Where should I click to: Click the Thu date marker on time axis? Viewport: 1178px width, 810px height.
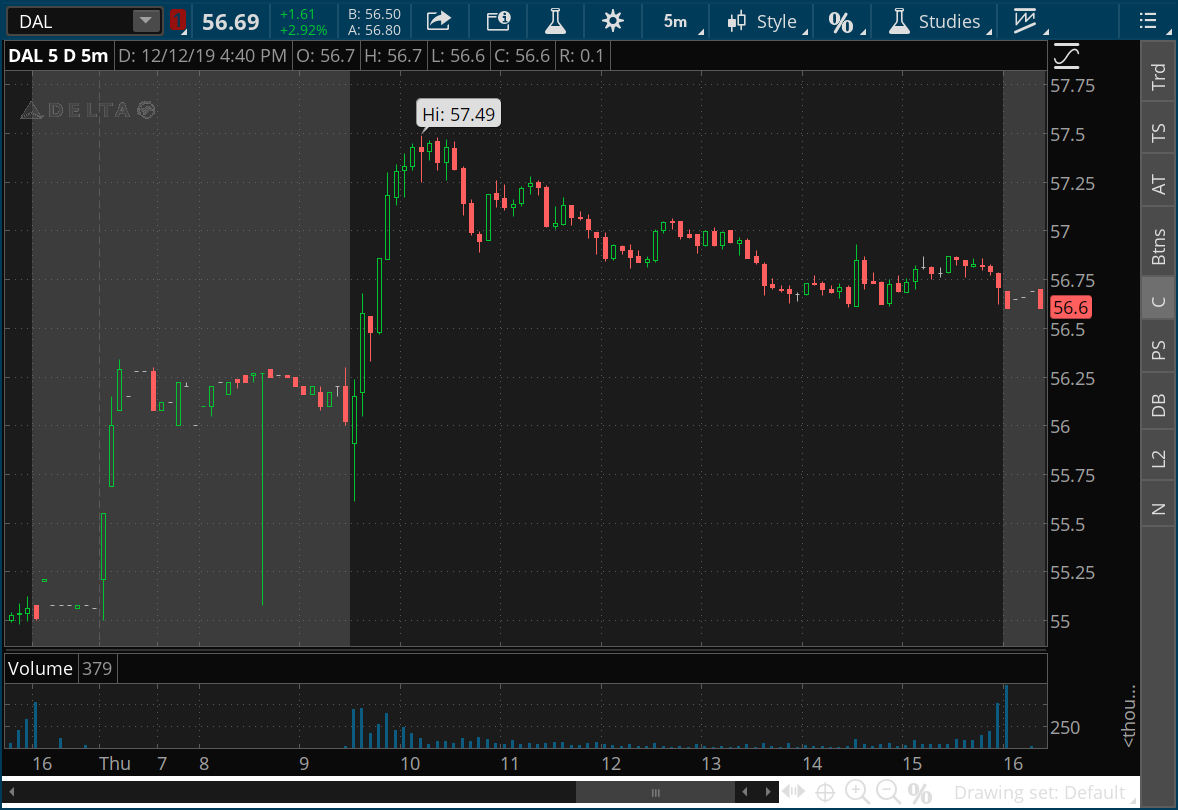pos(115,763)
